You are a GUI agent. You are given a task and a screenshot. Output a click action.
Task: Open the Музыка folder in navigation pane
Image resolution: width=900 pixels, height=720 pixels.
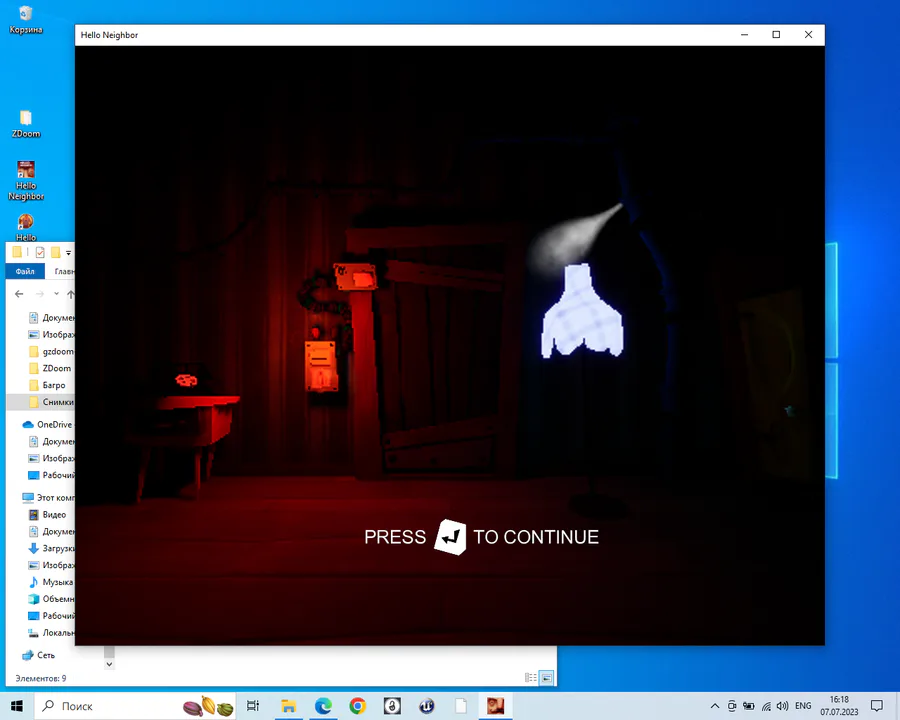click(51, 582)
